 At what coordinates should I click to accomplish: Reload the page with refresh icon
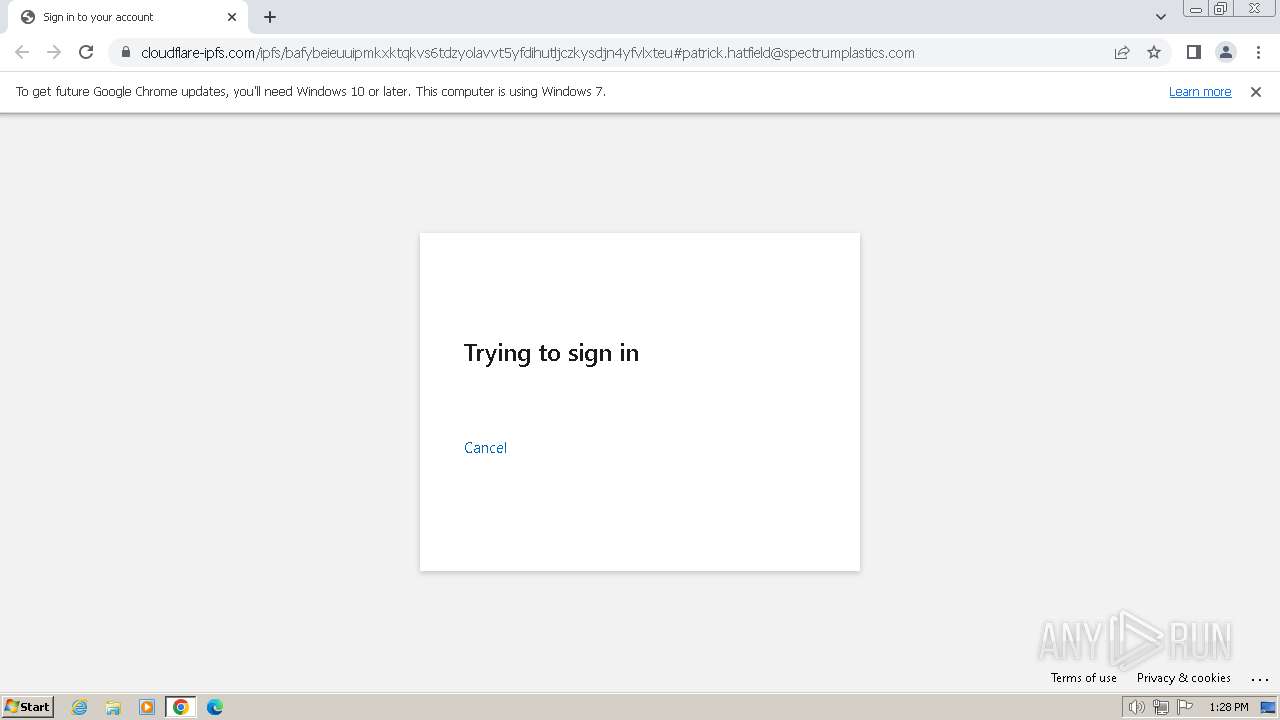pyautogui.click(x=86, y=52)
